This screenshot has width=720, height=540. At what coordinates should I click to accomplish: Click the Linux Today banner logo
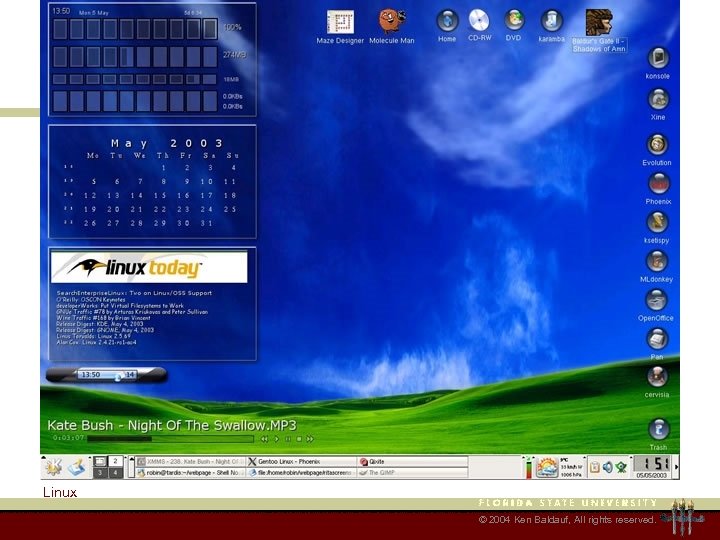[149, 267]
